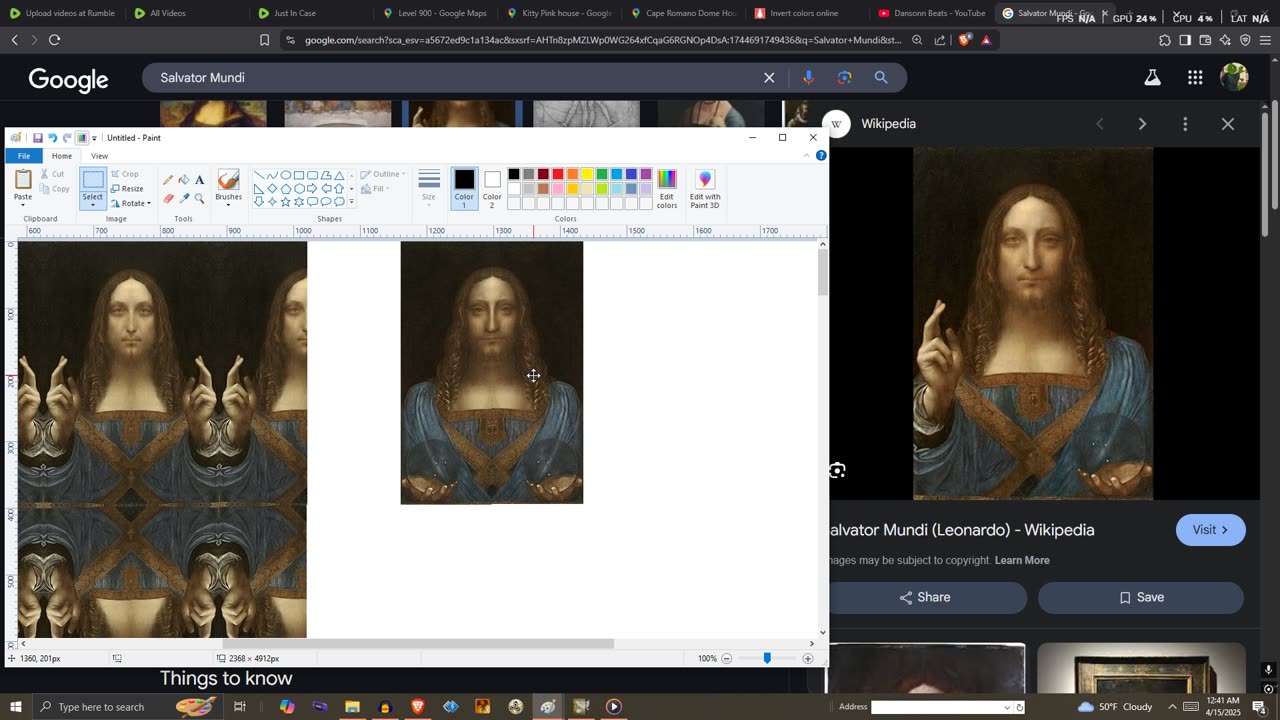This screenshot has height=720, width=1280.
Task: Open the Resize dialog in Paint
Action: [x=127, y=188]
